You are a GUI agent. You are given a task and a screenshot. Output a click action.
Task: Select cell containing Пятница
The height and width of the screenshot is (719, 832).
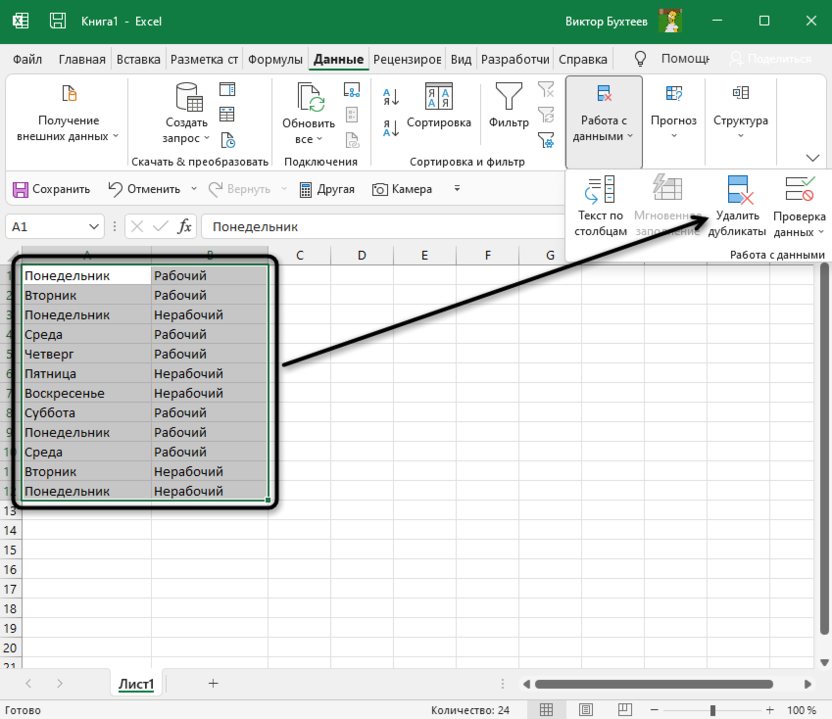pos(86,374)
